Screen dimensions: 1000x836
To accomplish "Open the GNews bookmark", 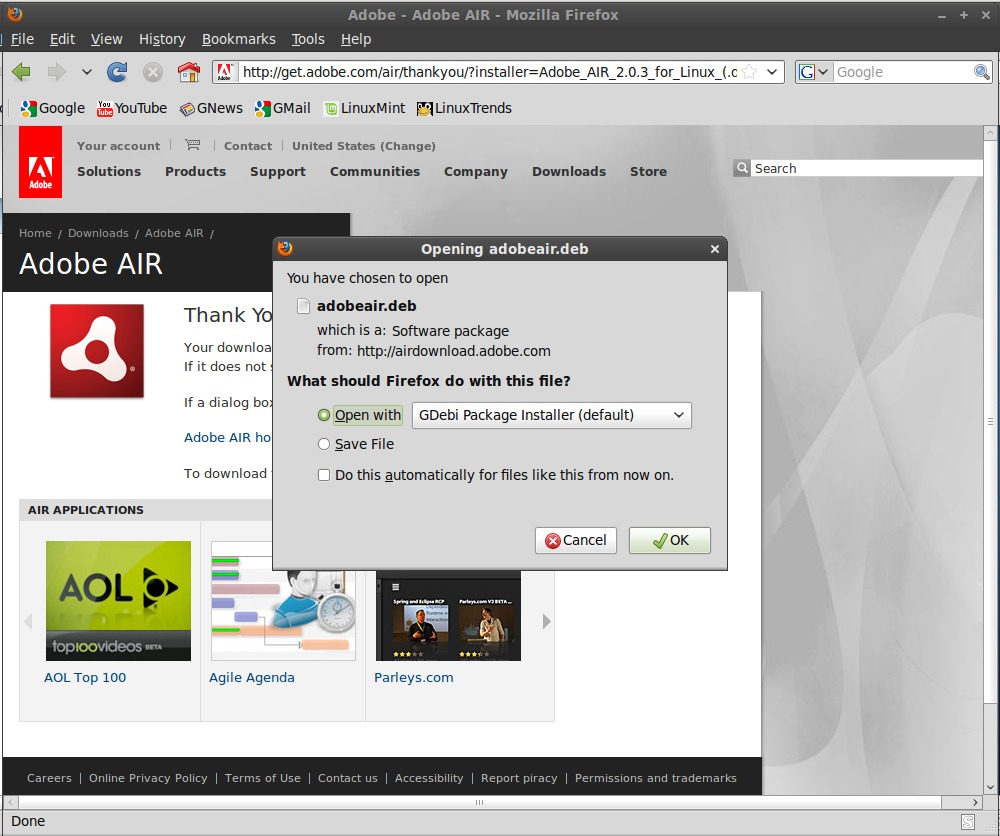I will click(x=211, y=108).
